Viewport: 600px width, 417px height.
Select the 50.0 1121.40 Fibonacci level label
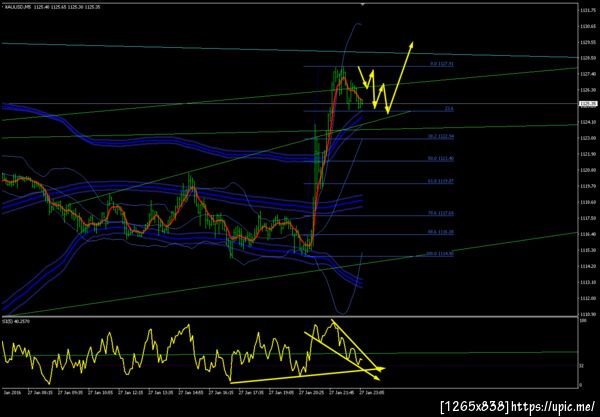coord(441,158)
